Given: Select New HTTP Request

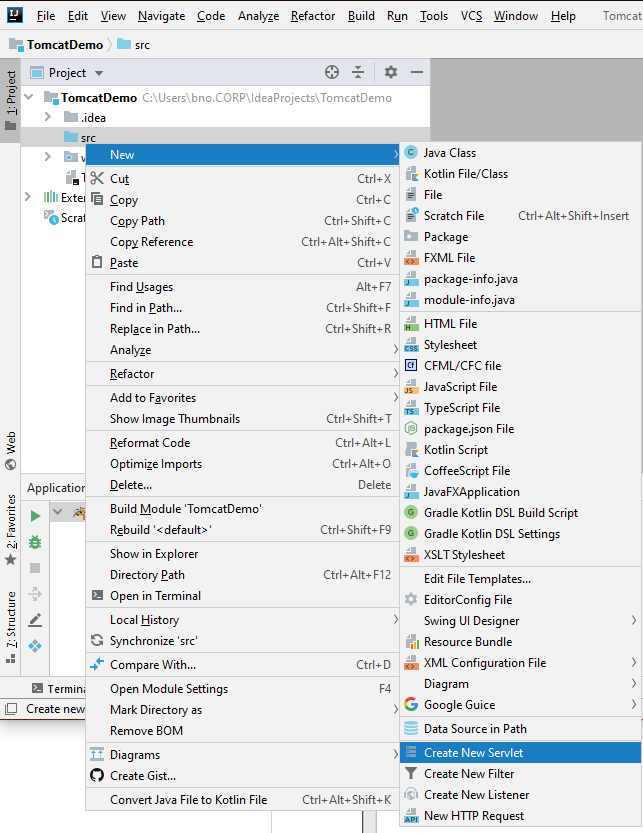Looking at the screenshot, I should [x=520, y=815].
